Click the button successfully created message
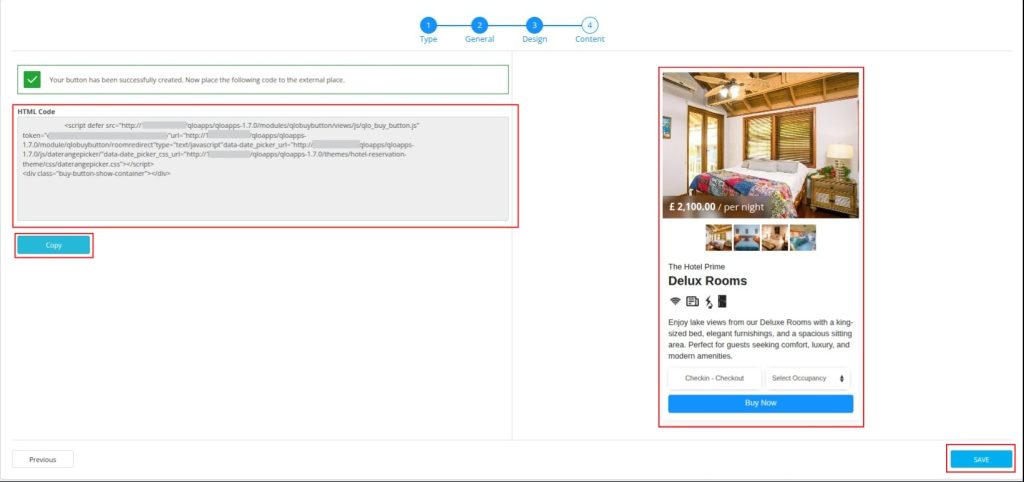This screenshot has width=1024, height=482. point(197,80)
